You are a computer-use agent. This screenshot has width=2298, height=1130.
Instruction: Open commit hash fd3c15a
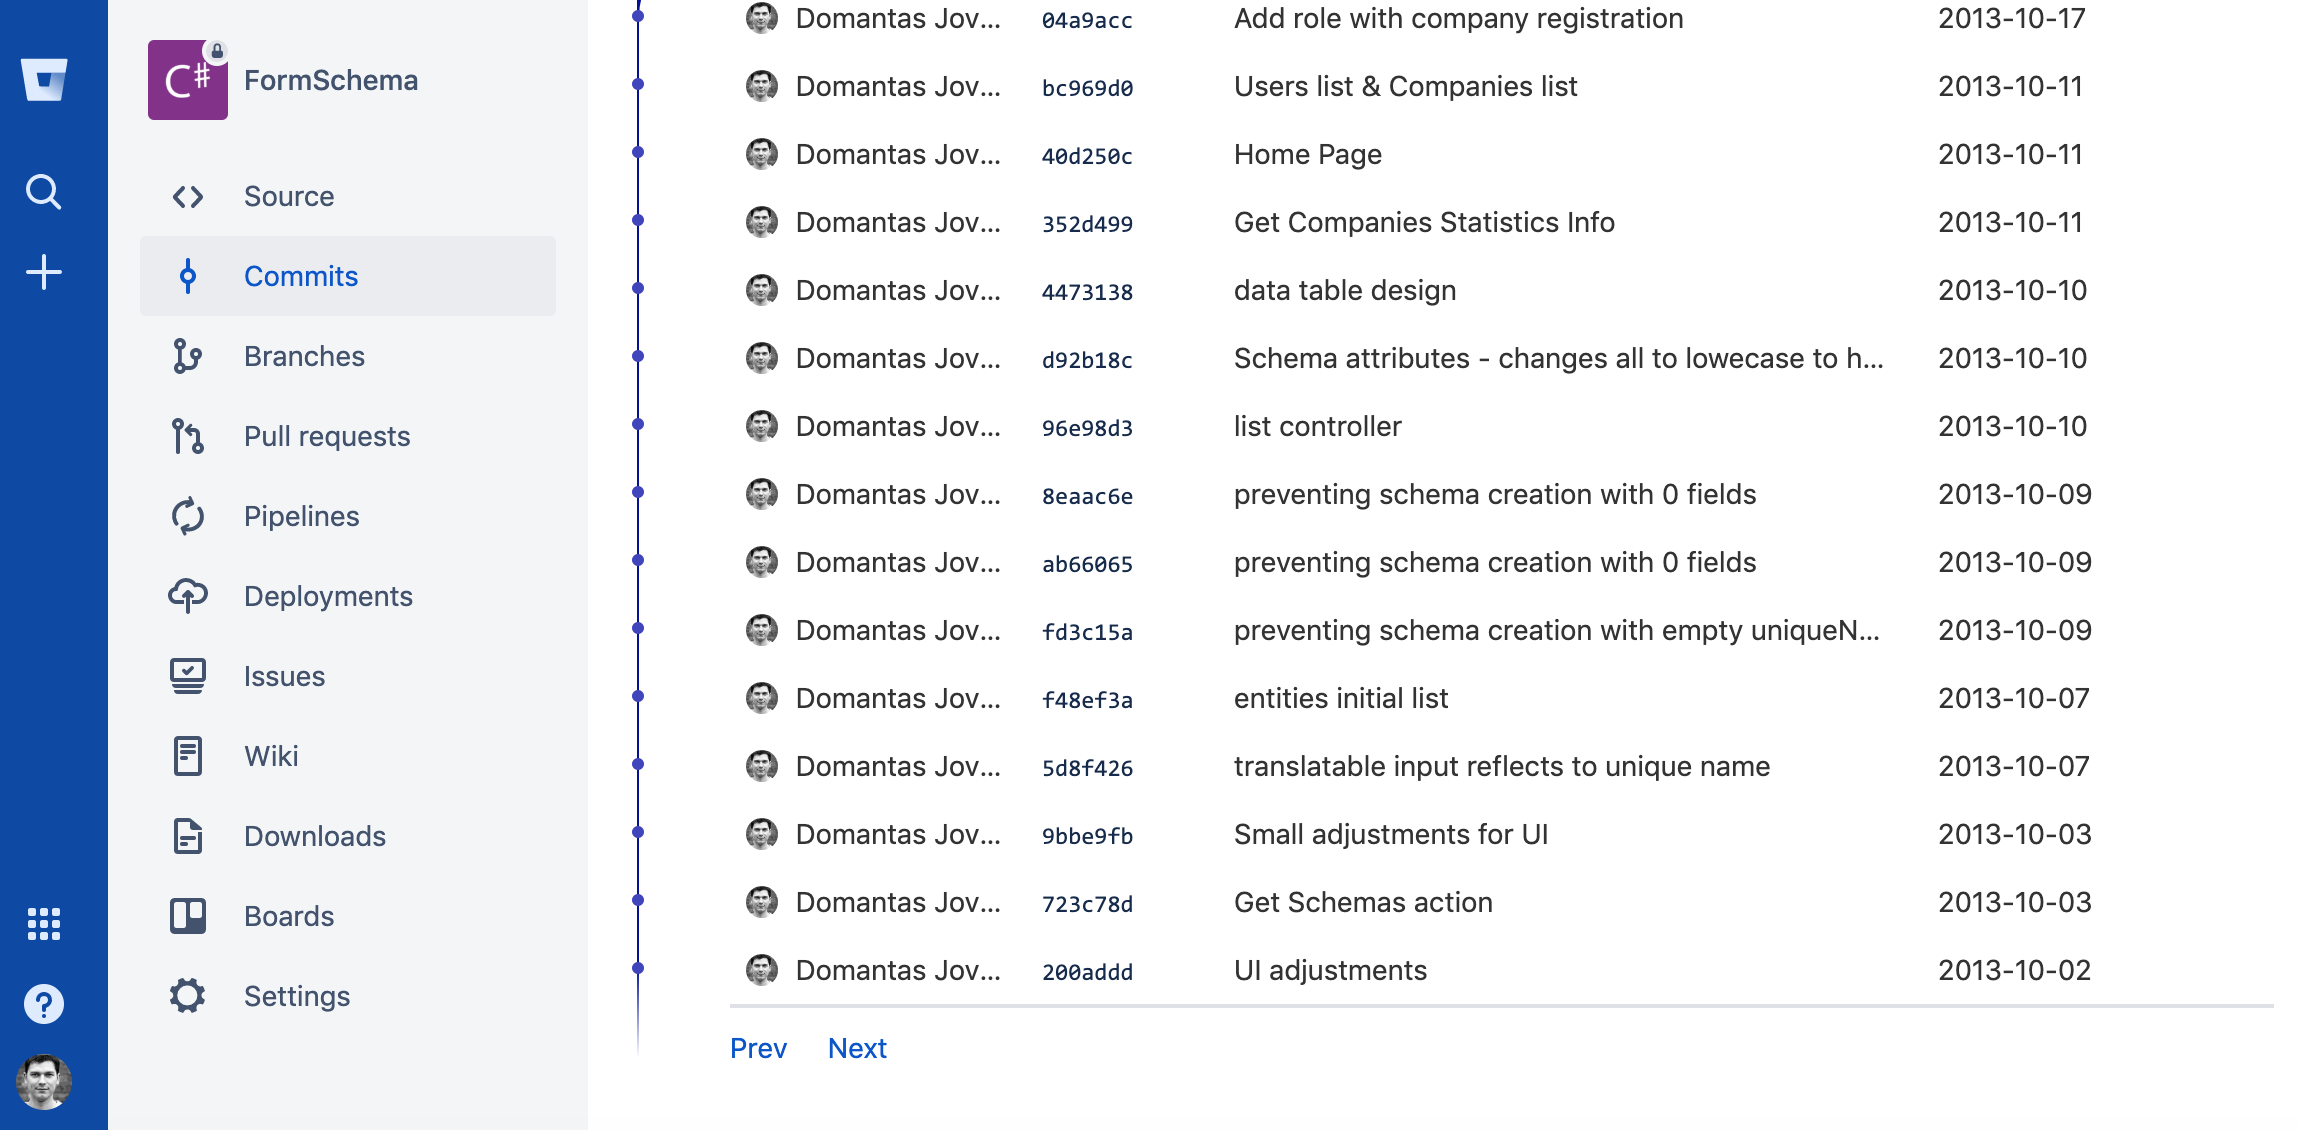1087,632
